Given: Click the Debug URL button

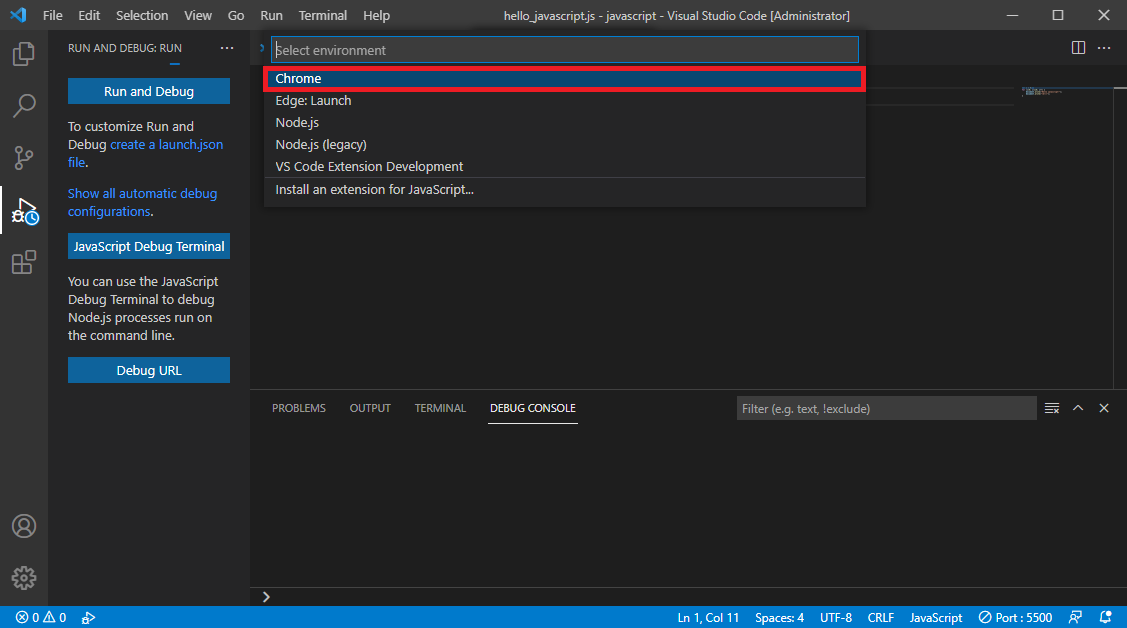Looking at the screenshot, I should (149, 370).
